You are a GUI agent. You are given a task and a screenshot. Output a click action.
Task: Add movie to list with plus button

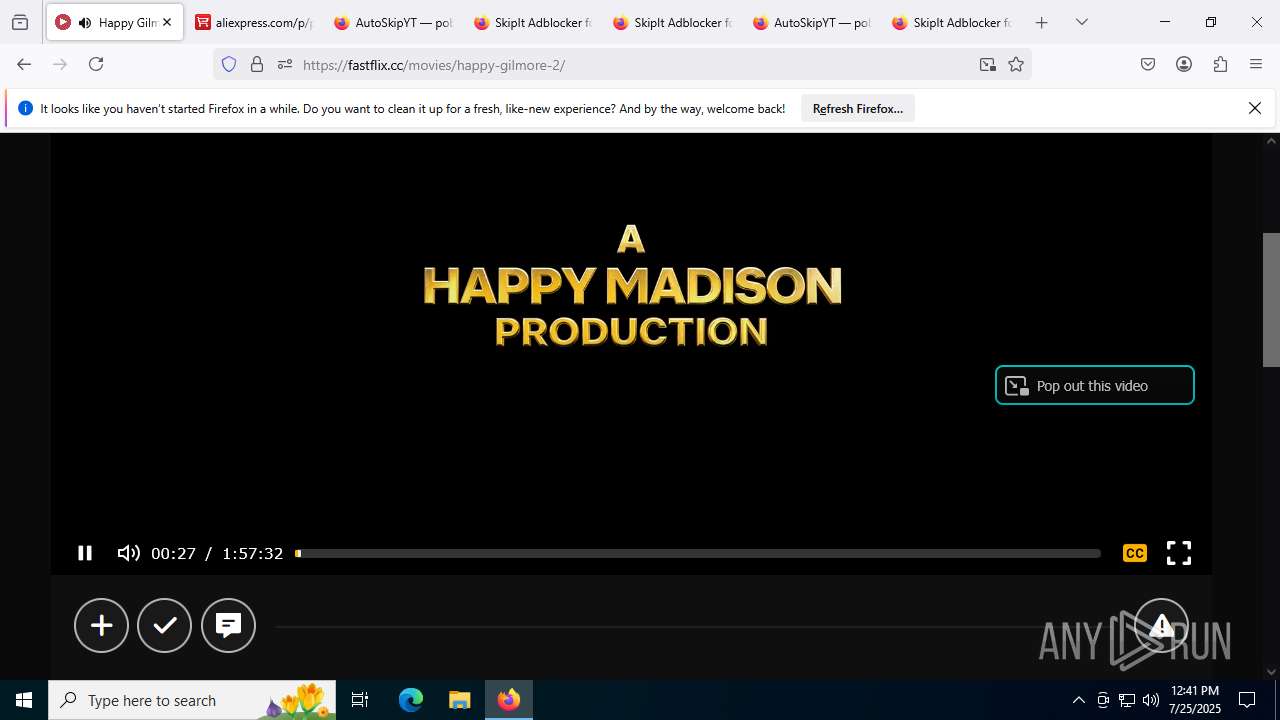(101, 625)
